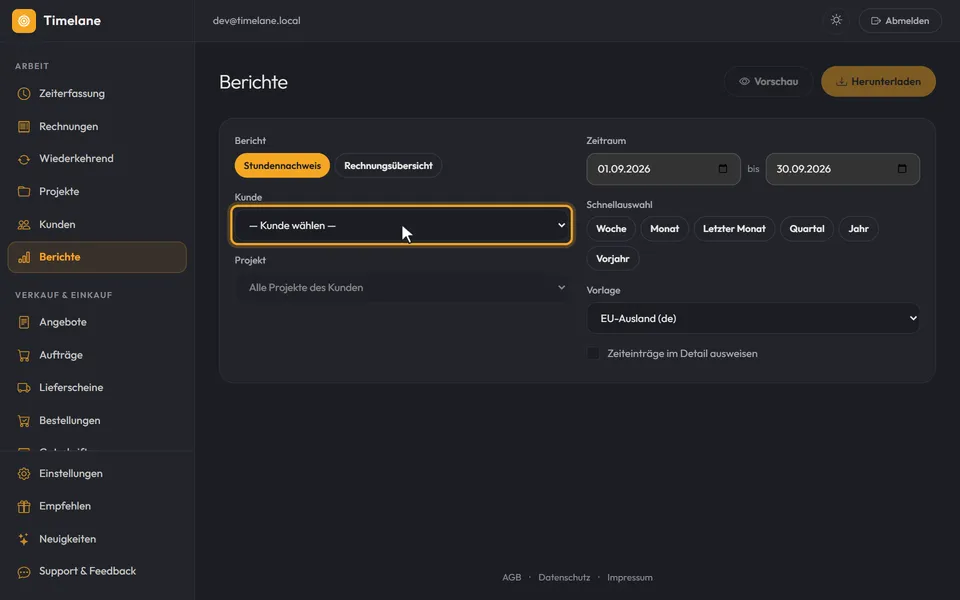Open the Impressum footer link
The width and height of the screenshot is (960, 600).
pyautogui.click(x=630, y=577)
